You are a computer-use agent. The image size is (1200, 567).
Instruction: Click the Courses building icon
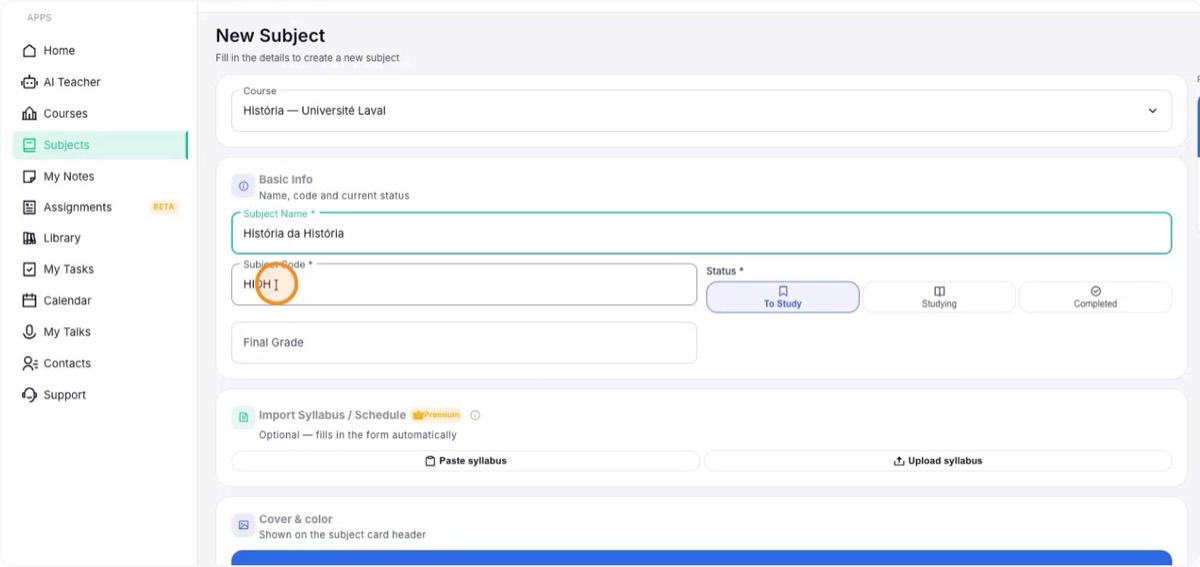[29, 114]
